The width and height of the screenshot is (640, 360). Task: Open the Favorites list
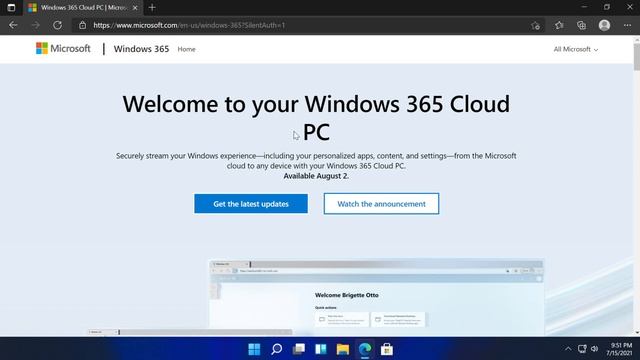coord(559,25)
